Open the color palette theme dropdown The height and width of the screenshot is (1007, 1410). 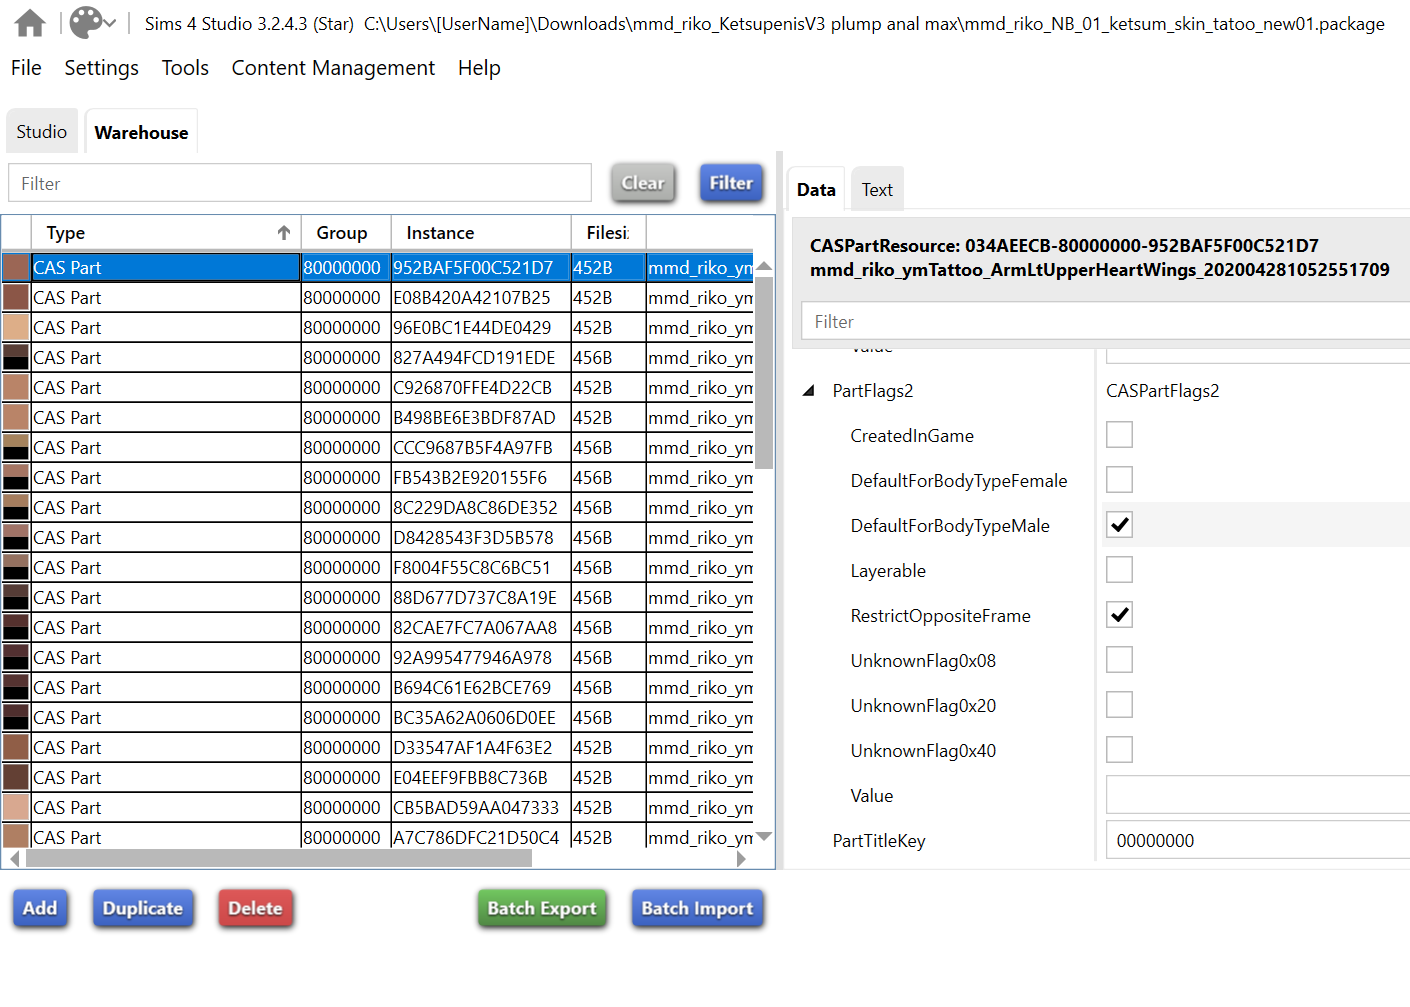pyautogui.click(x=93, y=23)
